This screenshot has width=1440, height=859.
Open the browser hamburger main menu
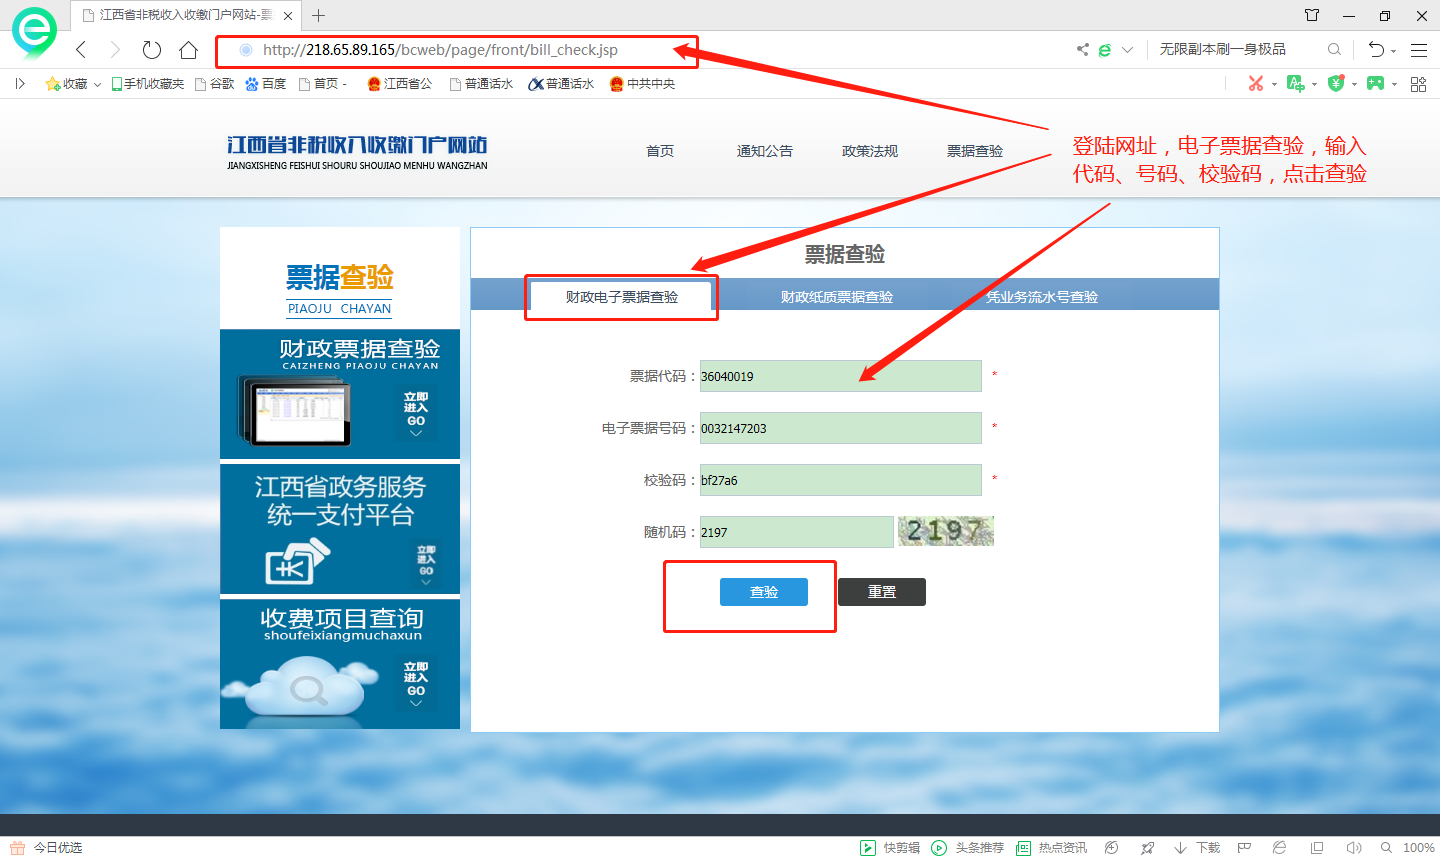pos(1418,50)
